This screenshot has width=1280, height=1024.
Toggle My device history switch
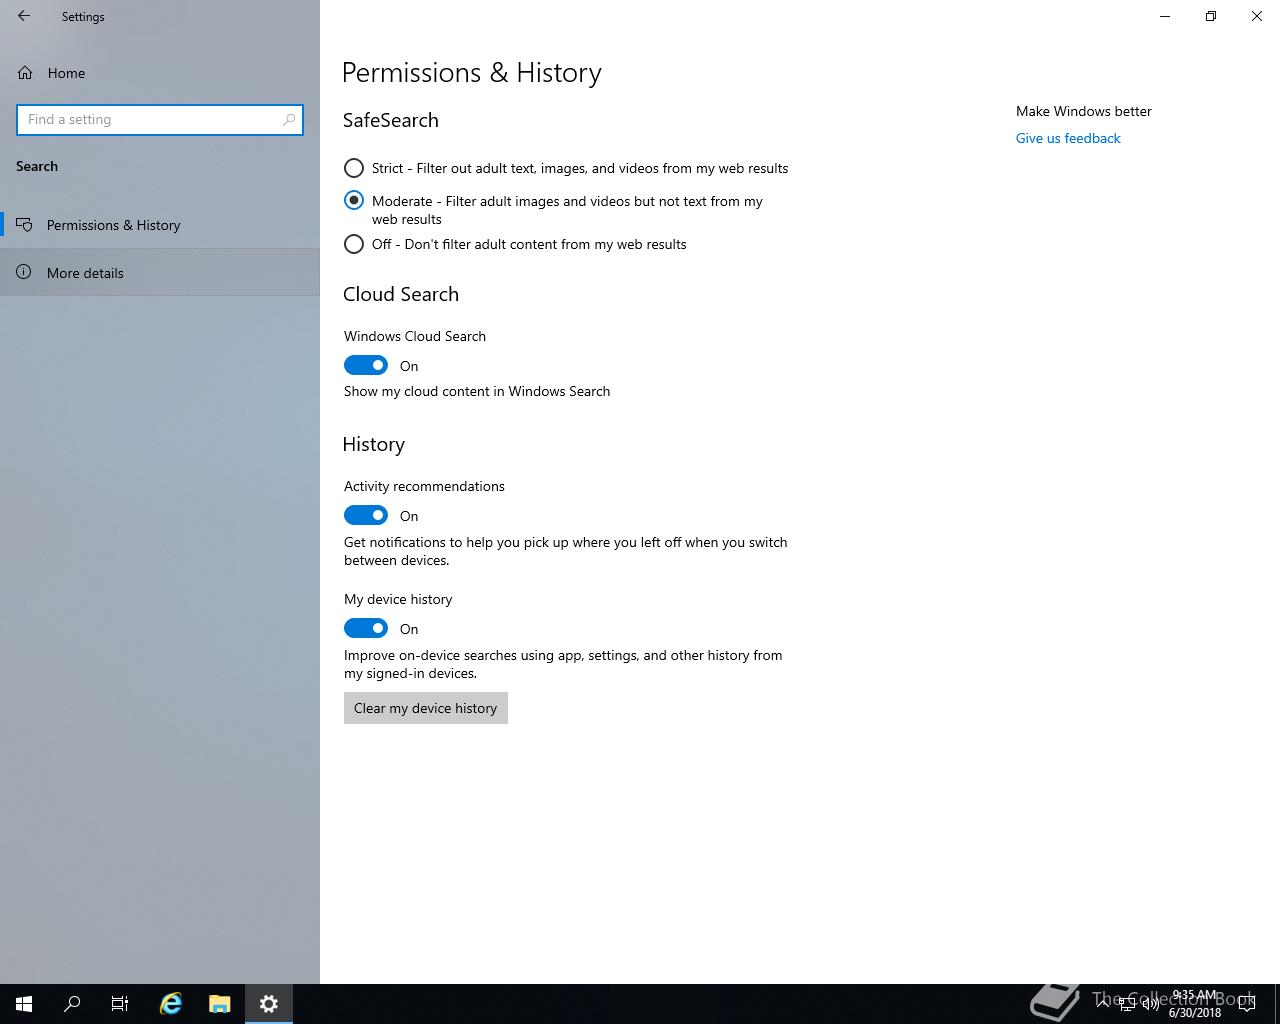[366, 629]
